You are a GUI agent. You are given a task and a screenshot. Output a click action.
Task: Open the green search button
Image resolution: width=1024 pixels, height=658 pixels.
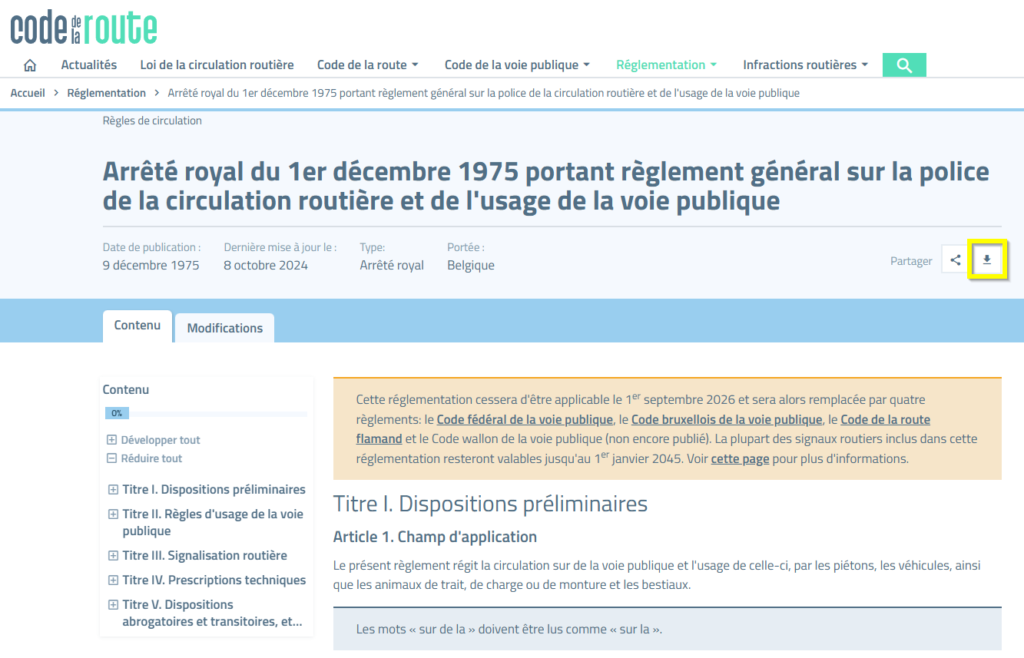click(904, 65)
